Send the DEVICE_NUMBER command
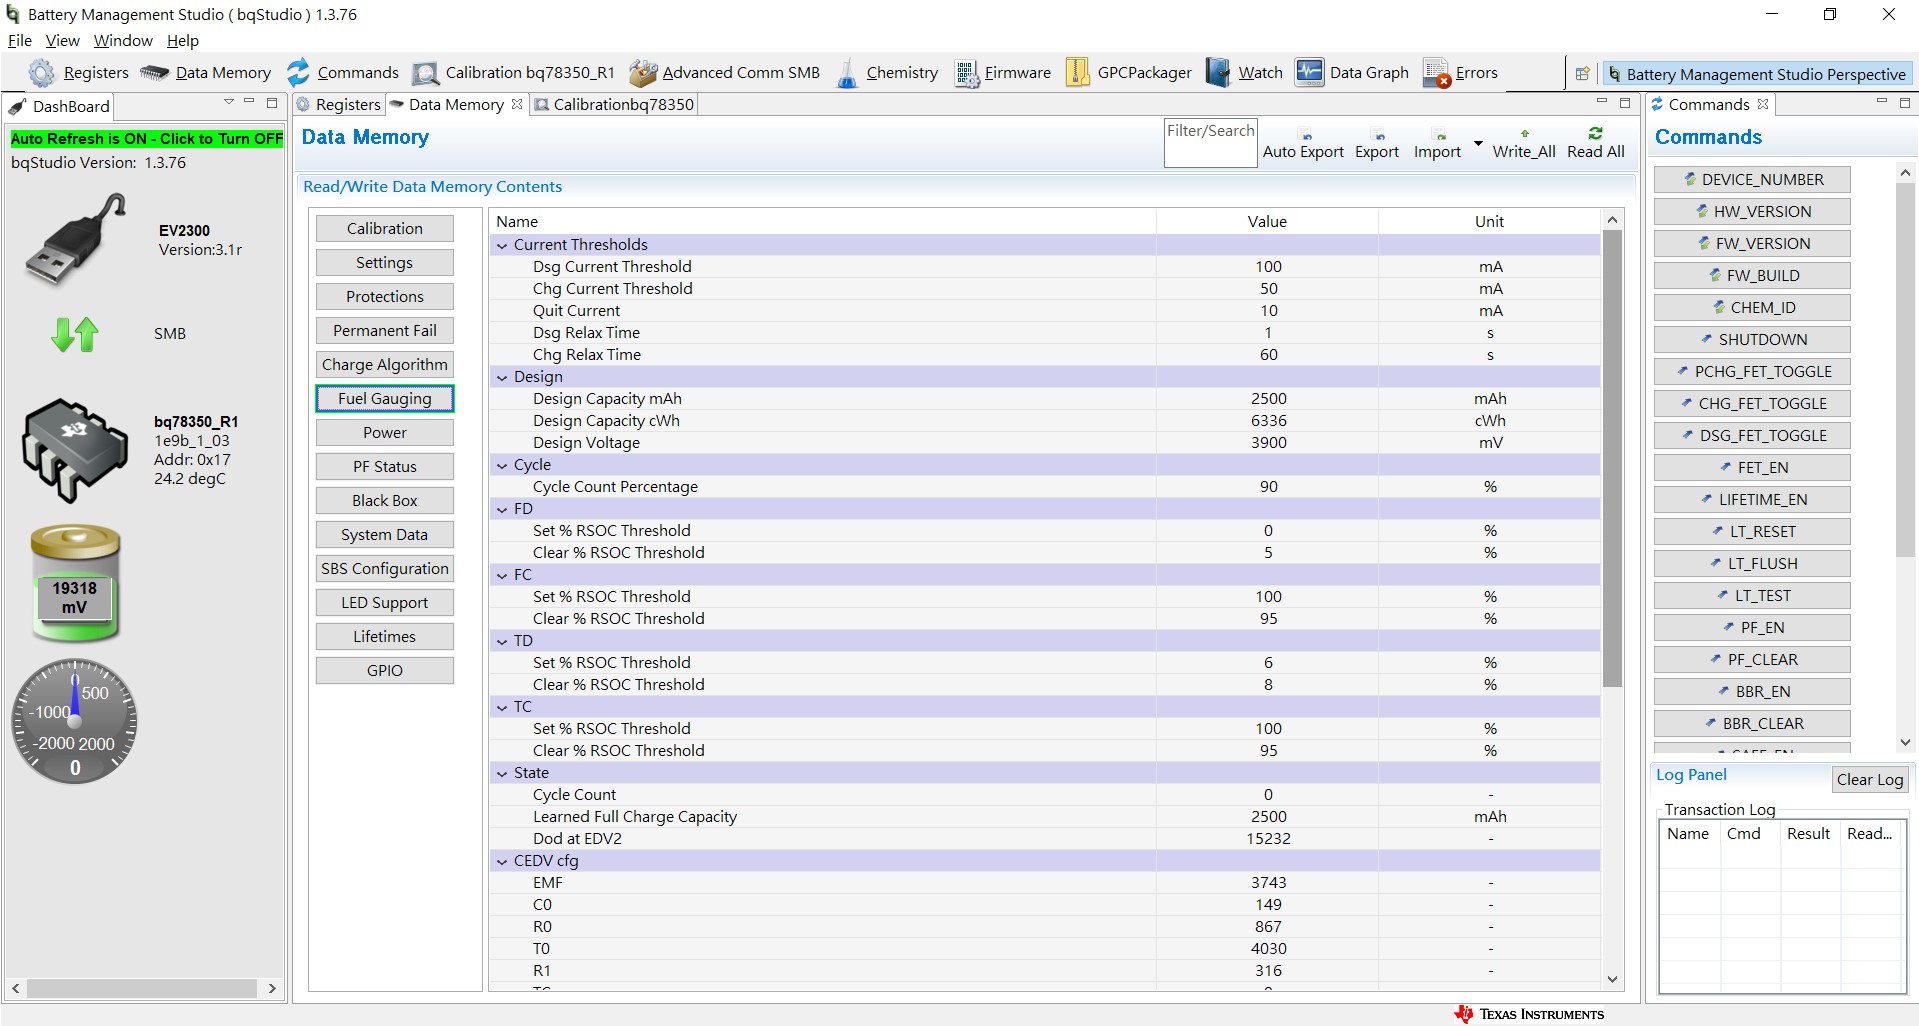 pyautogui.click(x=1752, y=180)
